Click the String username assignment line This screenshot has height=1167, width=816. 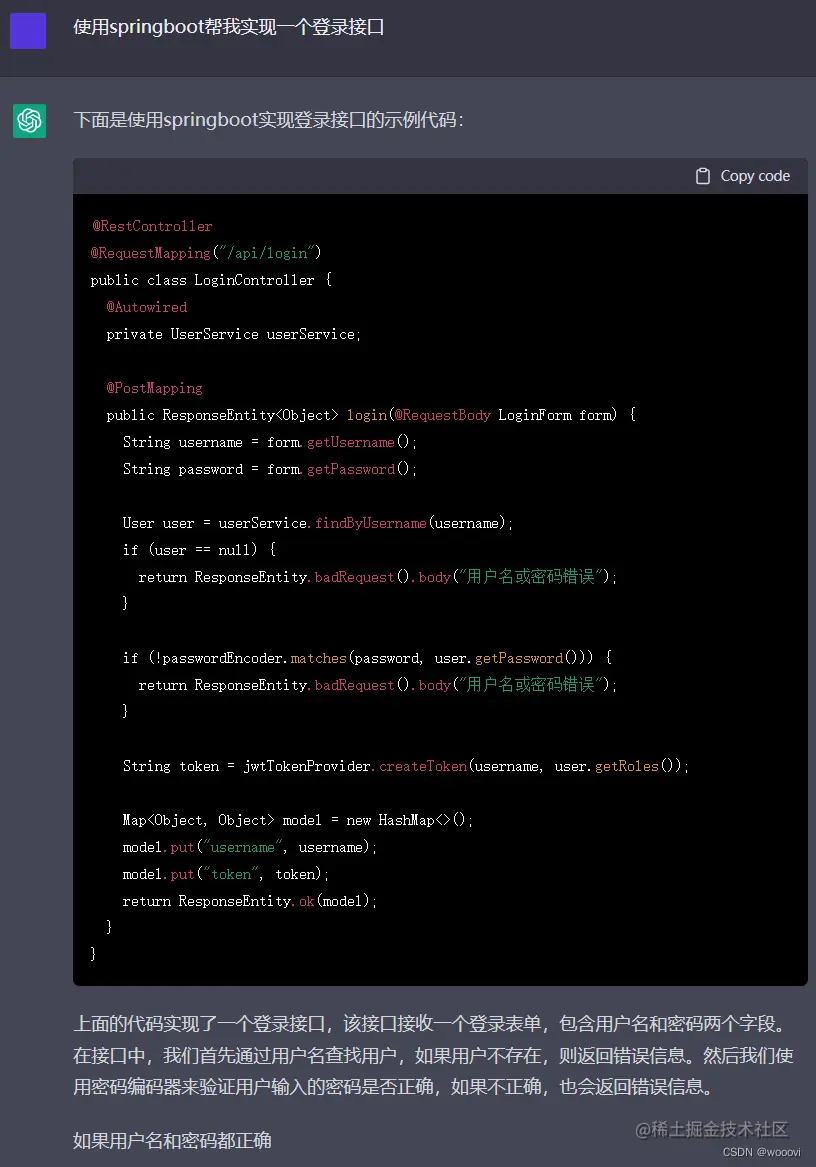click(x=270, y=442)
